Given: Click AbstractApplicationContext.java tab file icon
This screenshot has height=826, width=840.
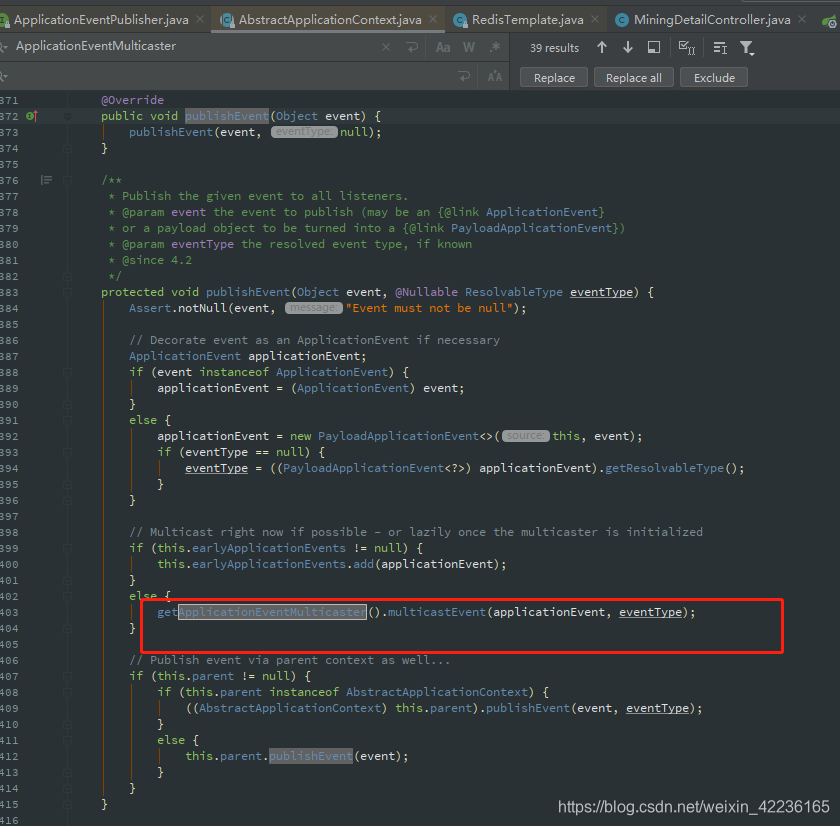Looking at the screenshot, I should [x=227, y=20].
